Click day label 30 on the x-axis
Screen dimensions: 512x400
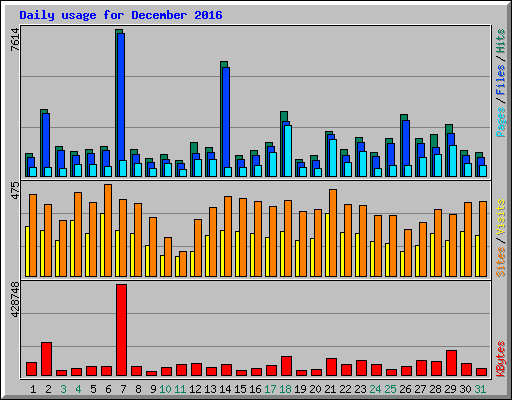tap(465, 389)
